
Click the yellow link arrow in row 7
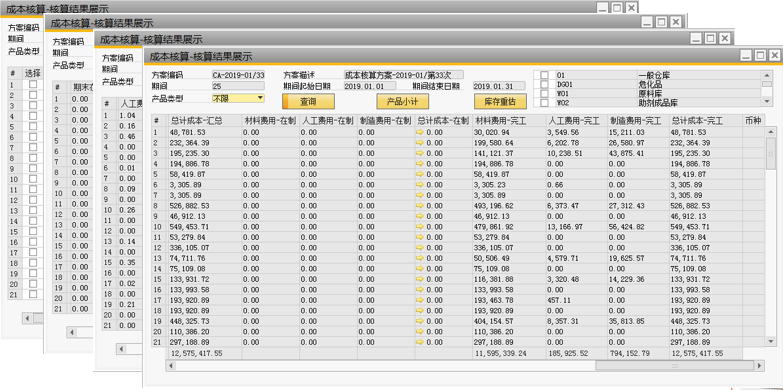[x=419, y=195]
